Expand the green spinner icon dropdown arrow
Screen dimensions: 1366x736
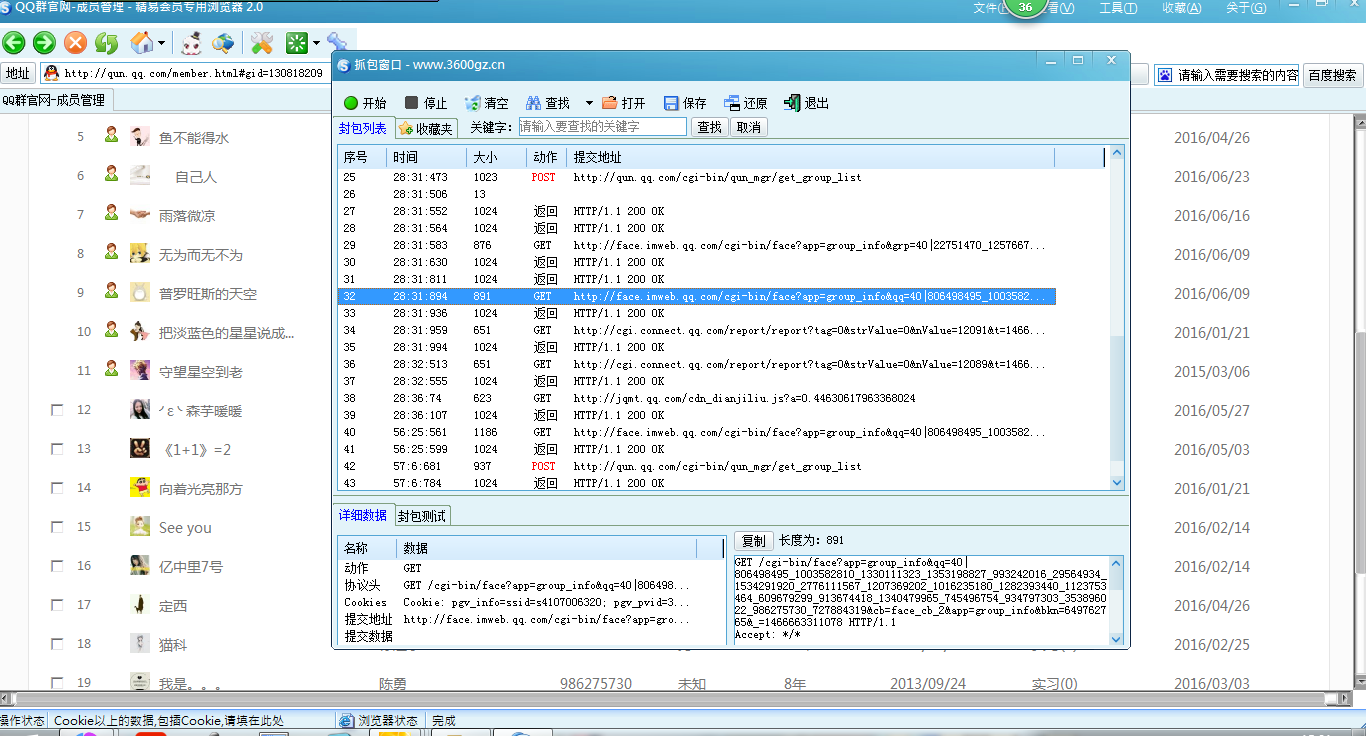316,43
